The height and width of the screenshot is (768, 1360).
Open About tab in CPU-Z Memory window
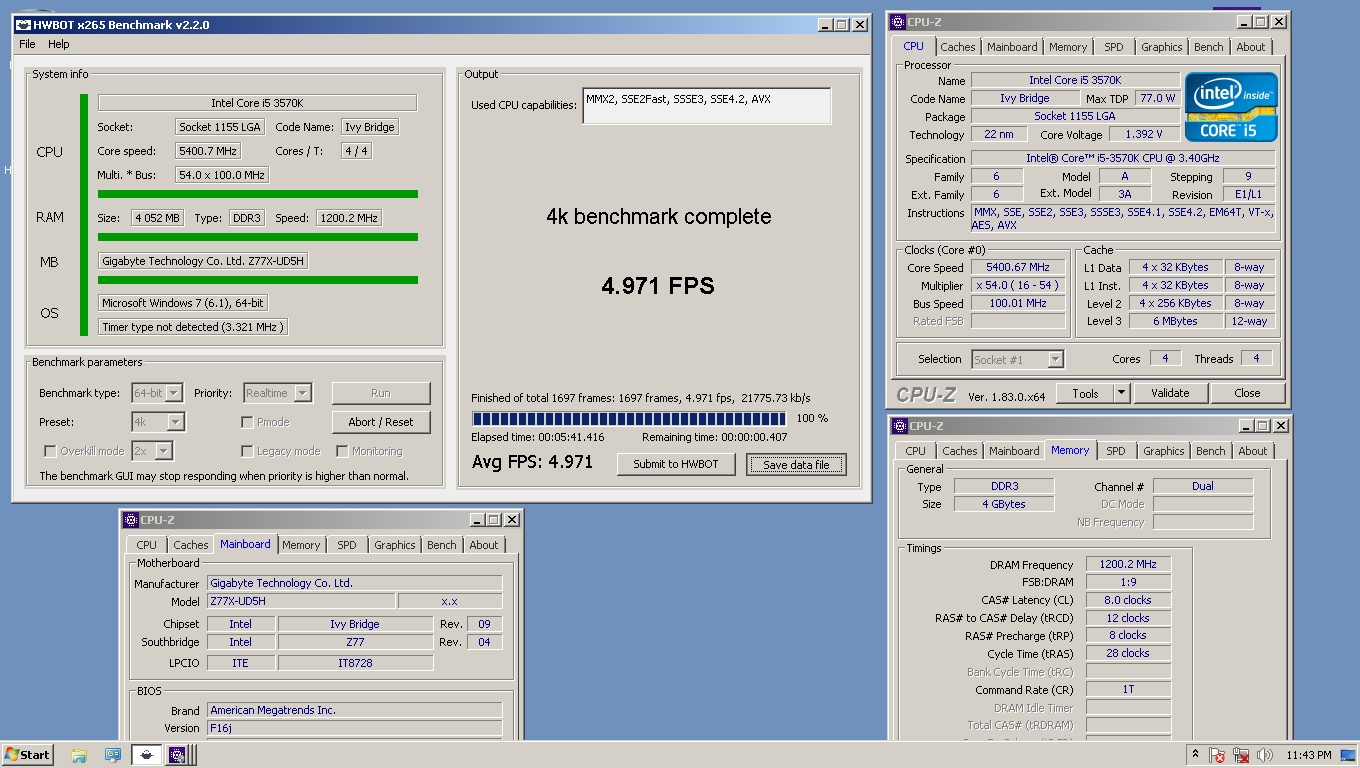pos(1253,452)
